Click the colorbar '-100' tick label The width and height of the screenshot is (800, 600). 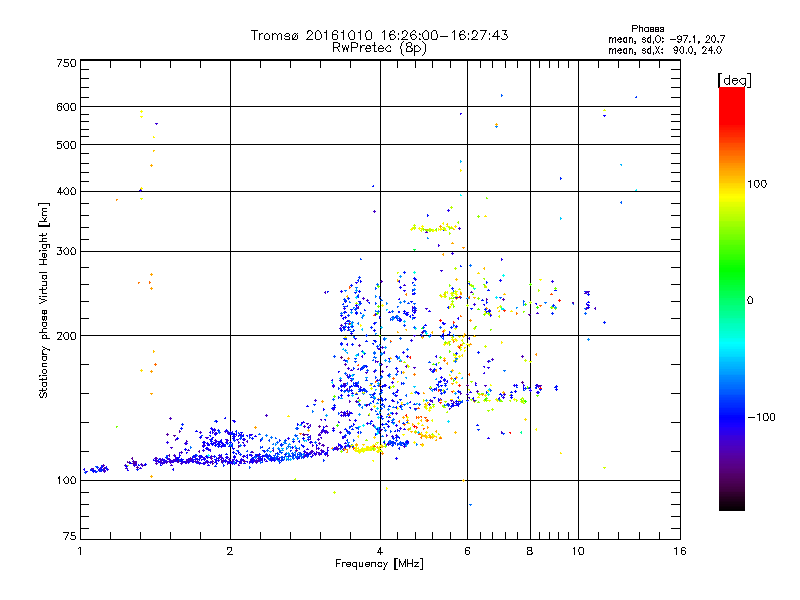pyautogui.click(x=761, y=417)
